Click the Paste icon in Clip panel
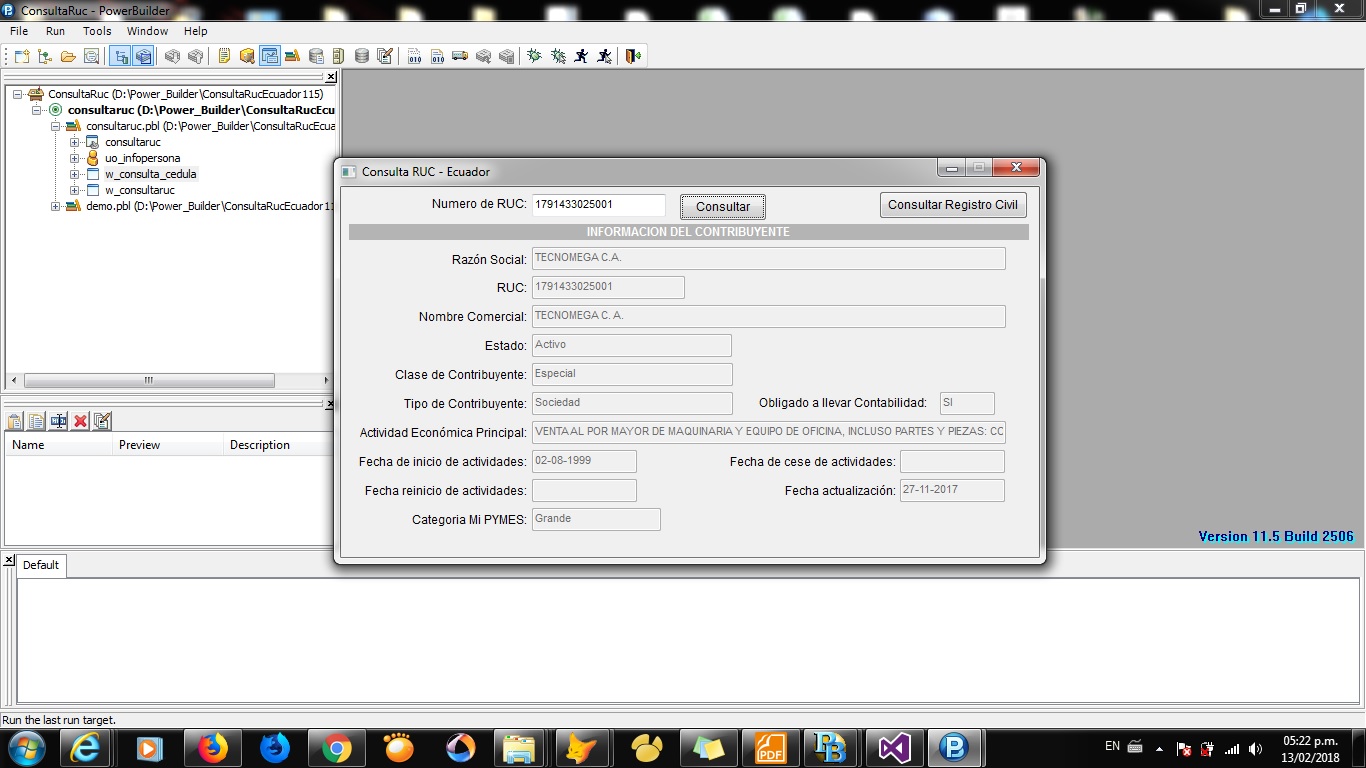 pyautogui.click(x=15, y=421)
